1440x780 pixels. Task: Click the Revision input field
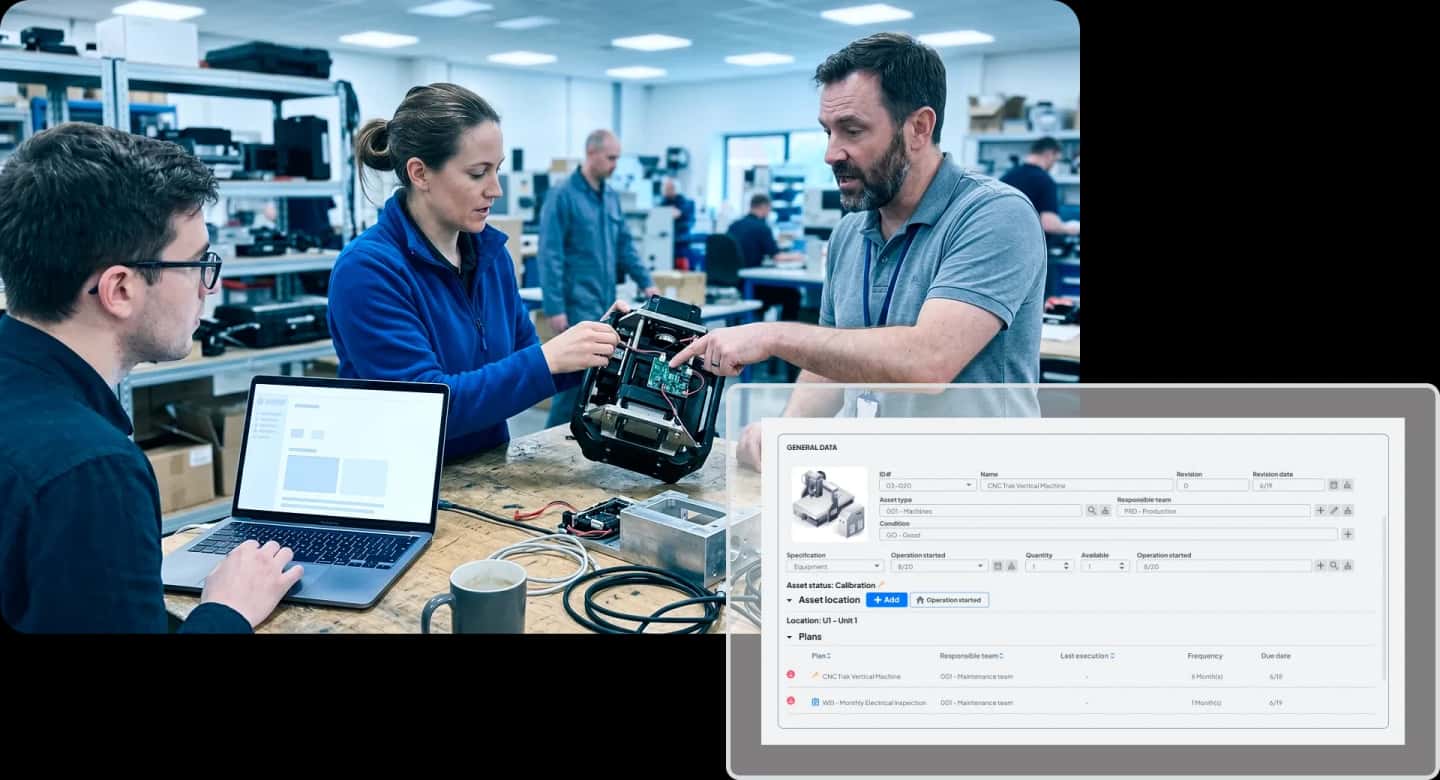1212,485
